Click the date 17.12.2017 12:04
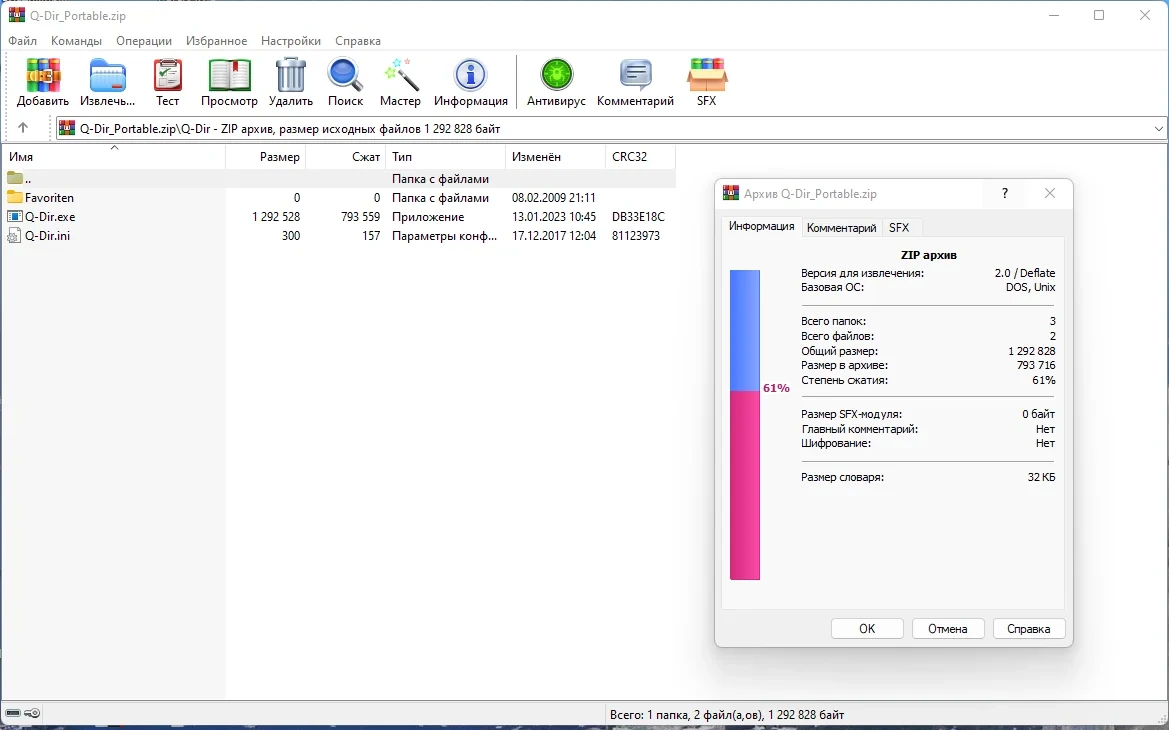The image size is (1169, 730). click(x=554, y=236)
